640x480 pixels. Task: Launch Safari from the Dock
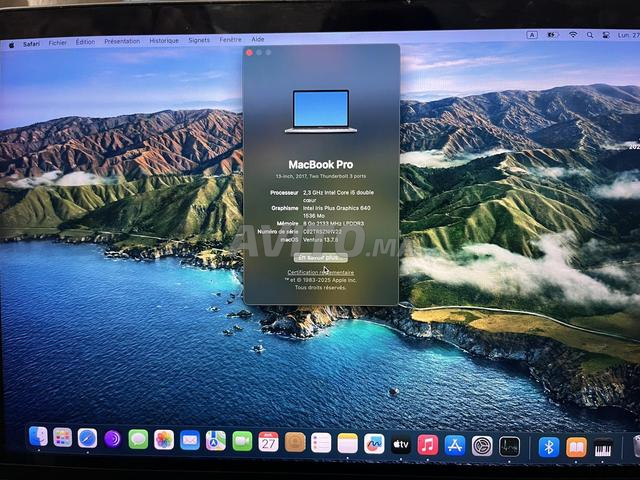pyautogui.click(x=87, y=438)
